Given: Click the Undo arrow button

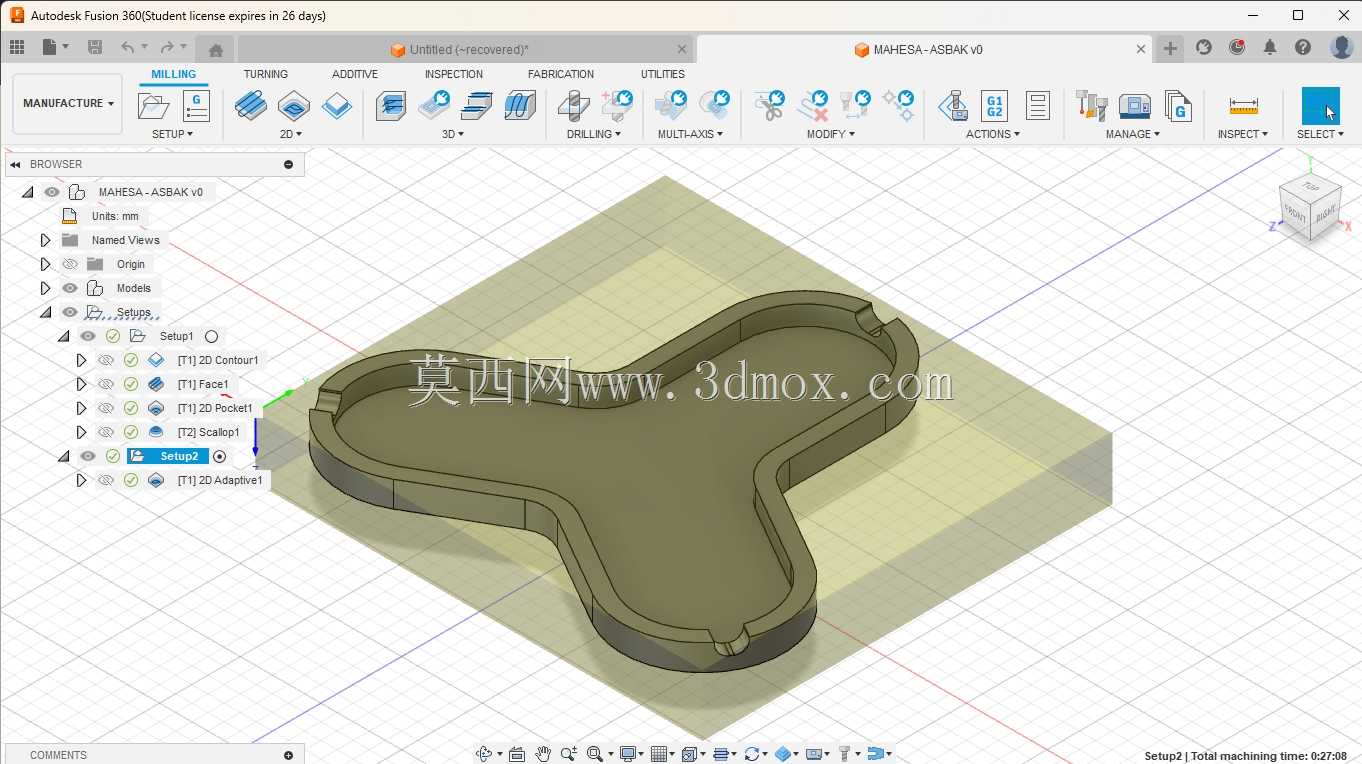Looking at the screenshot, I should [128, 47].
